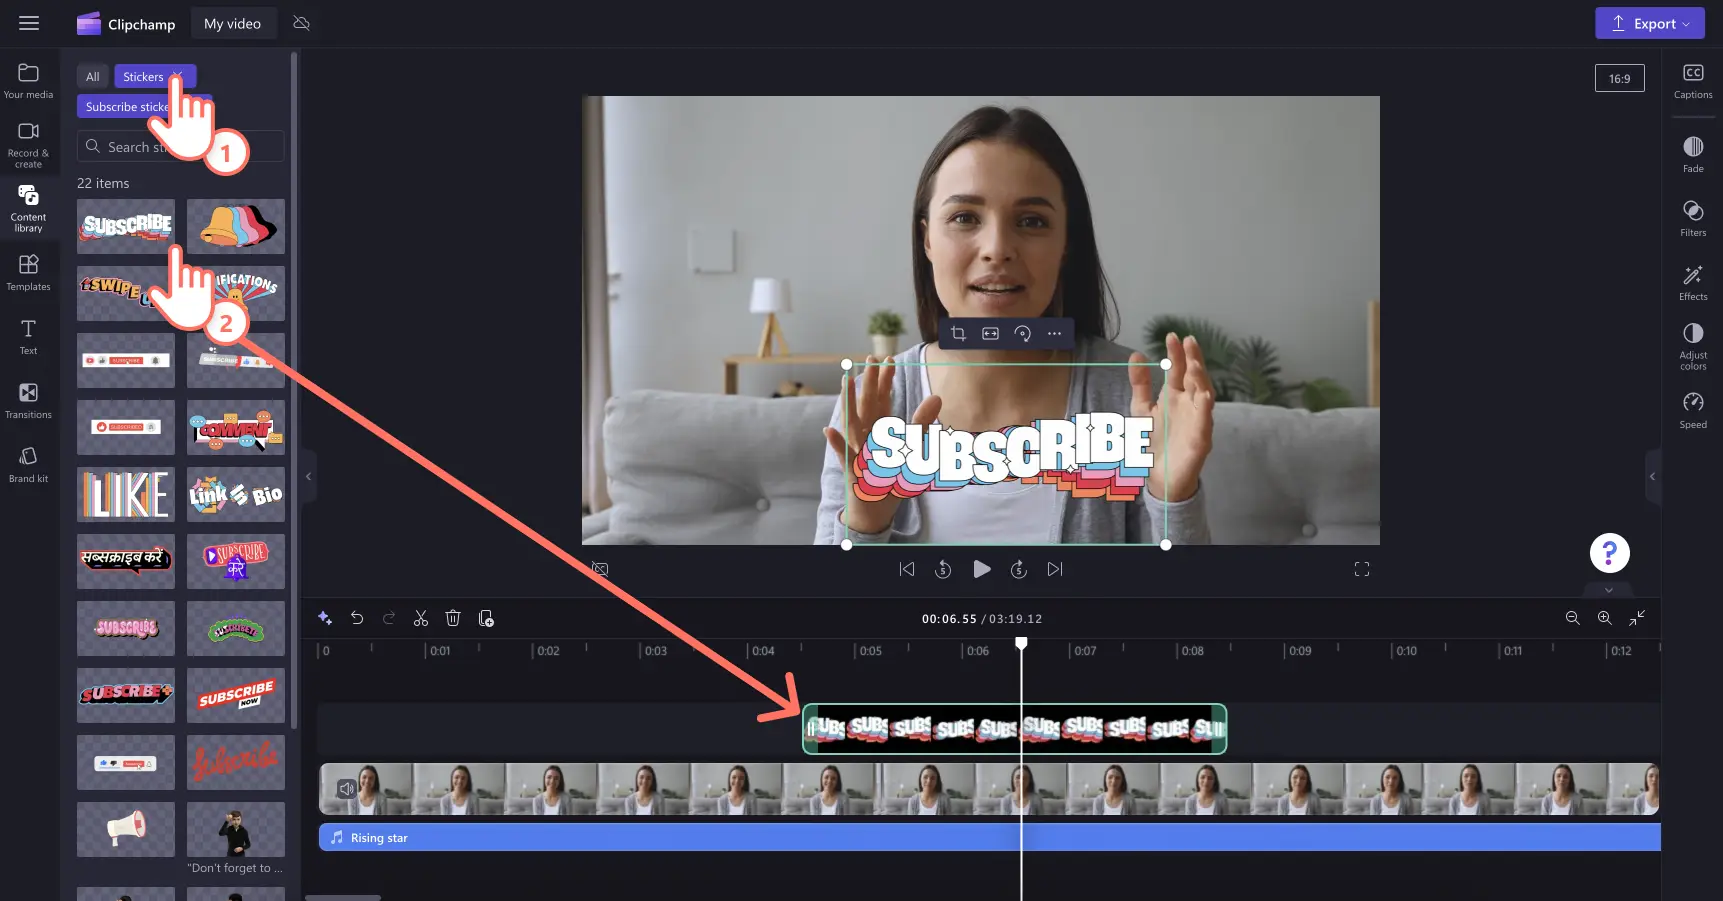Click the rotate icon on floating toolbar
Image resolution: width=1723 pixels, height=901 pixels.
pos(1022,333)
